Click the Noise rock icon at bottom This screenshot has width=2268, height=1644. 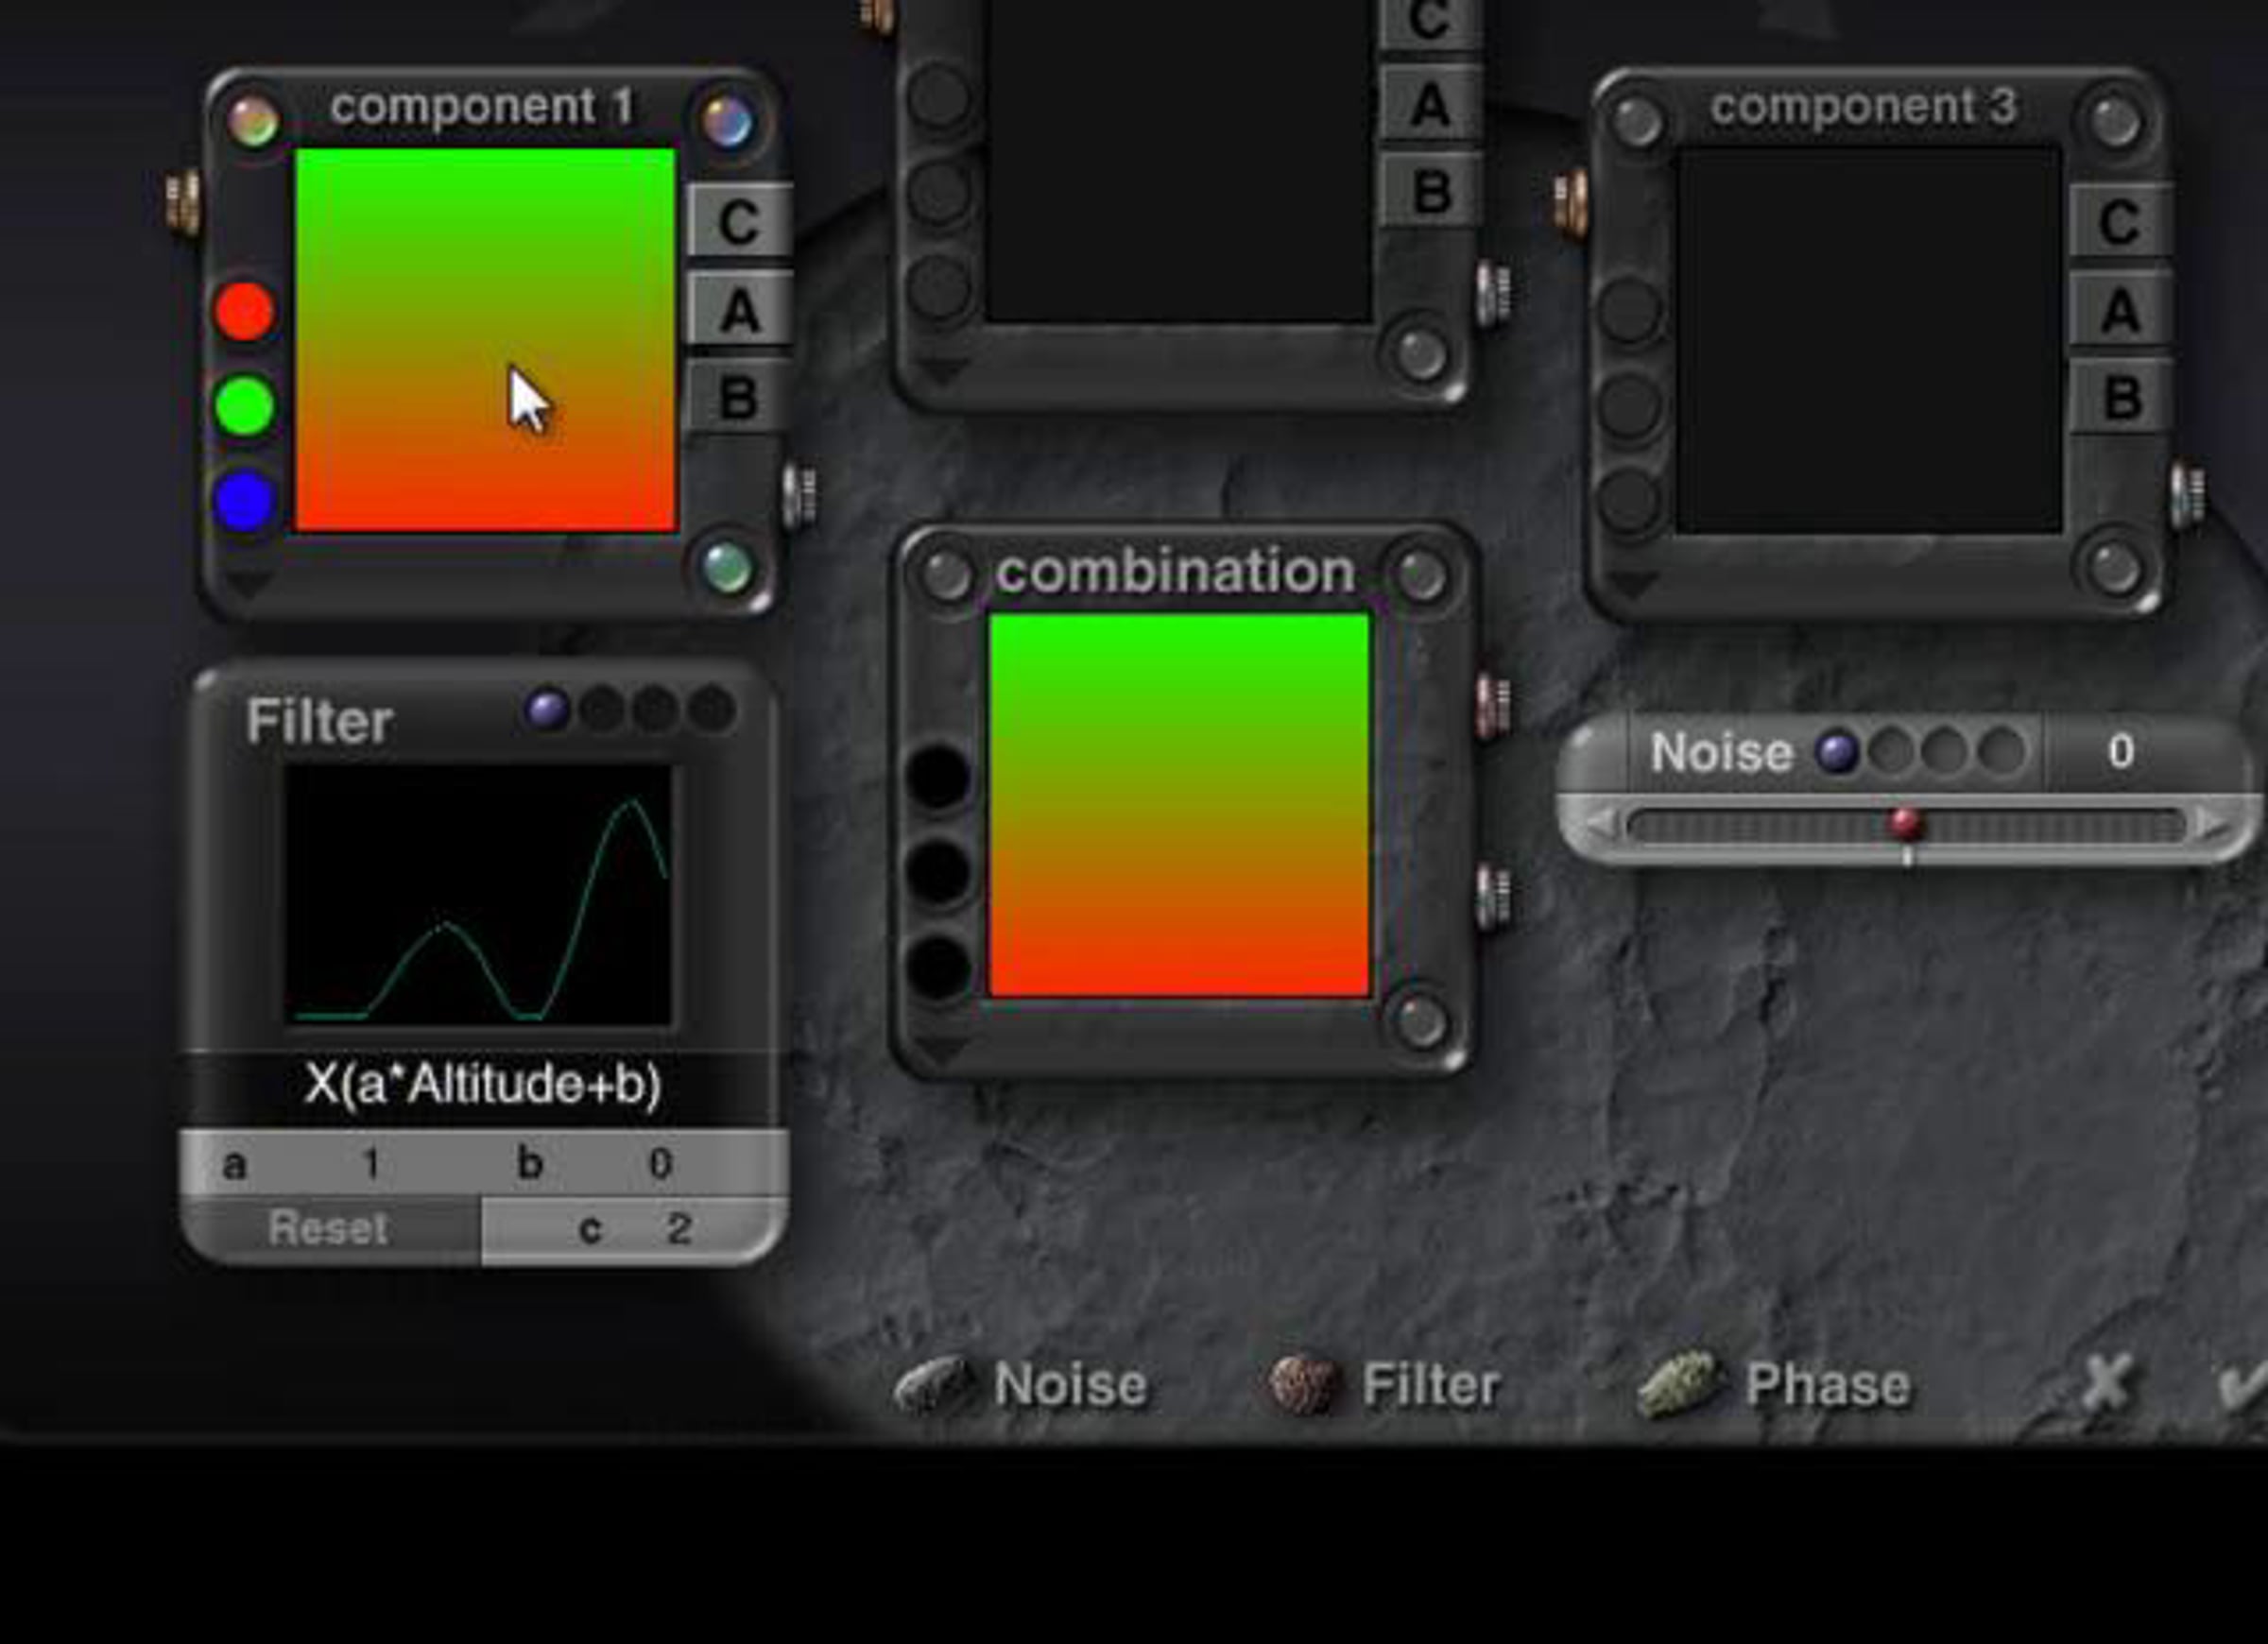click(x=934, y=1385)
